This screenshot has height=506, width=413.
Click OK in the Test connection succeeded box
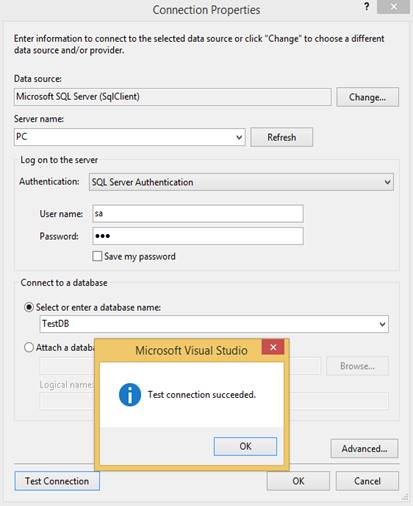coord(245,446)
